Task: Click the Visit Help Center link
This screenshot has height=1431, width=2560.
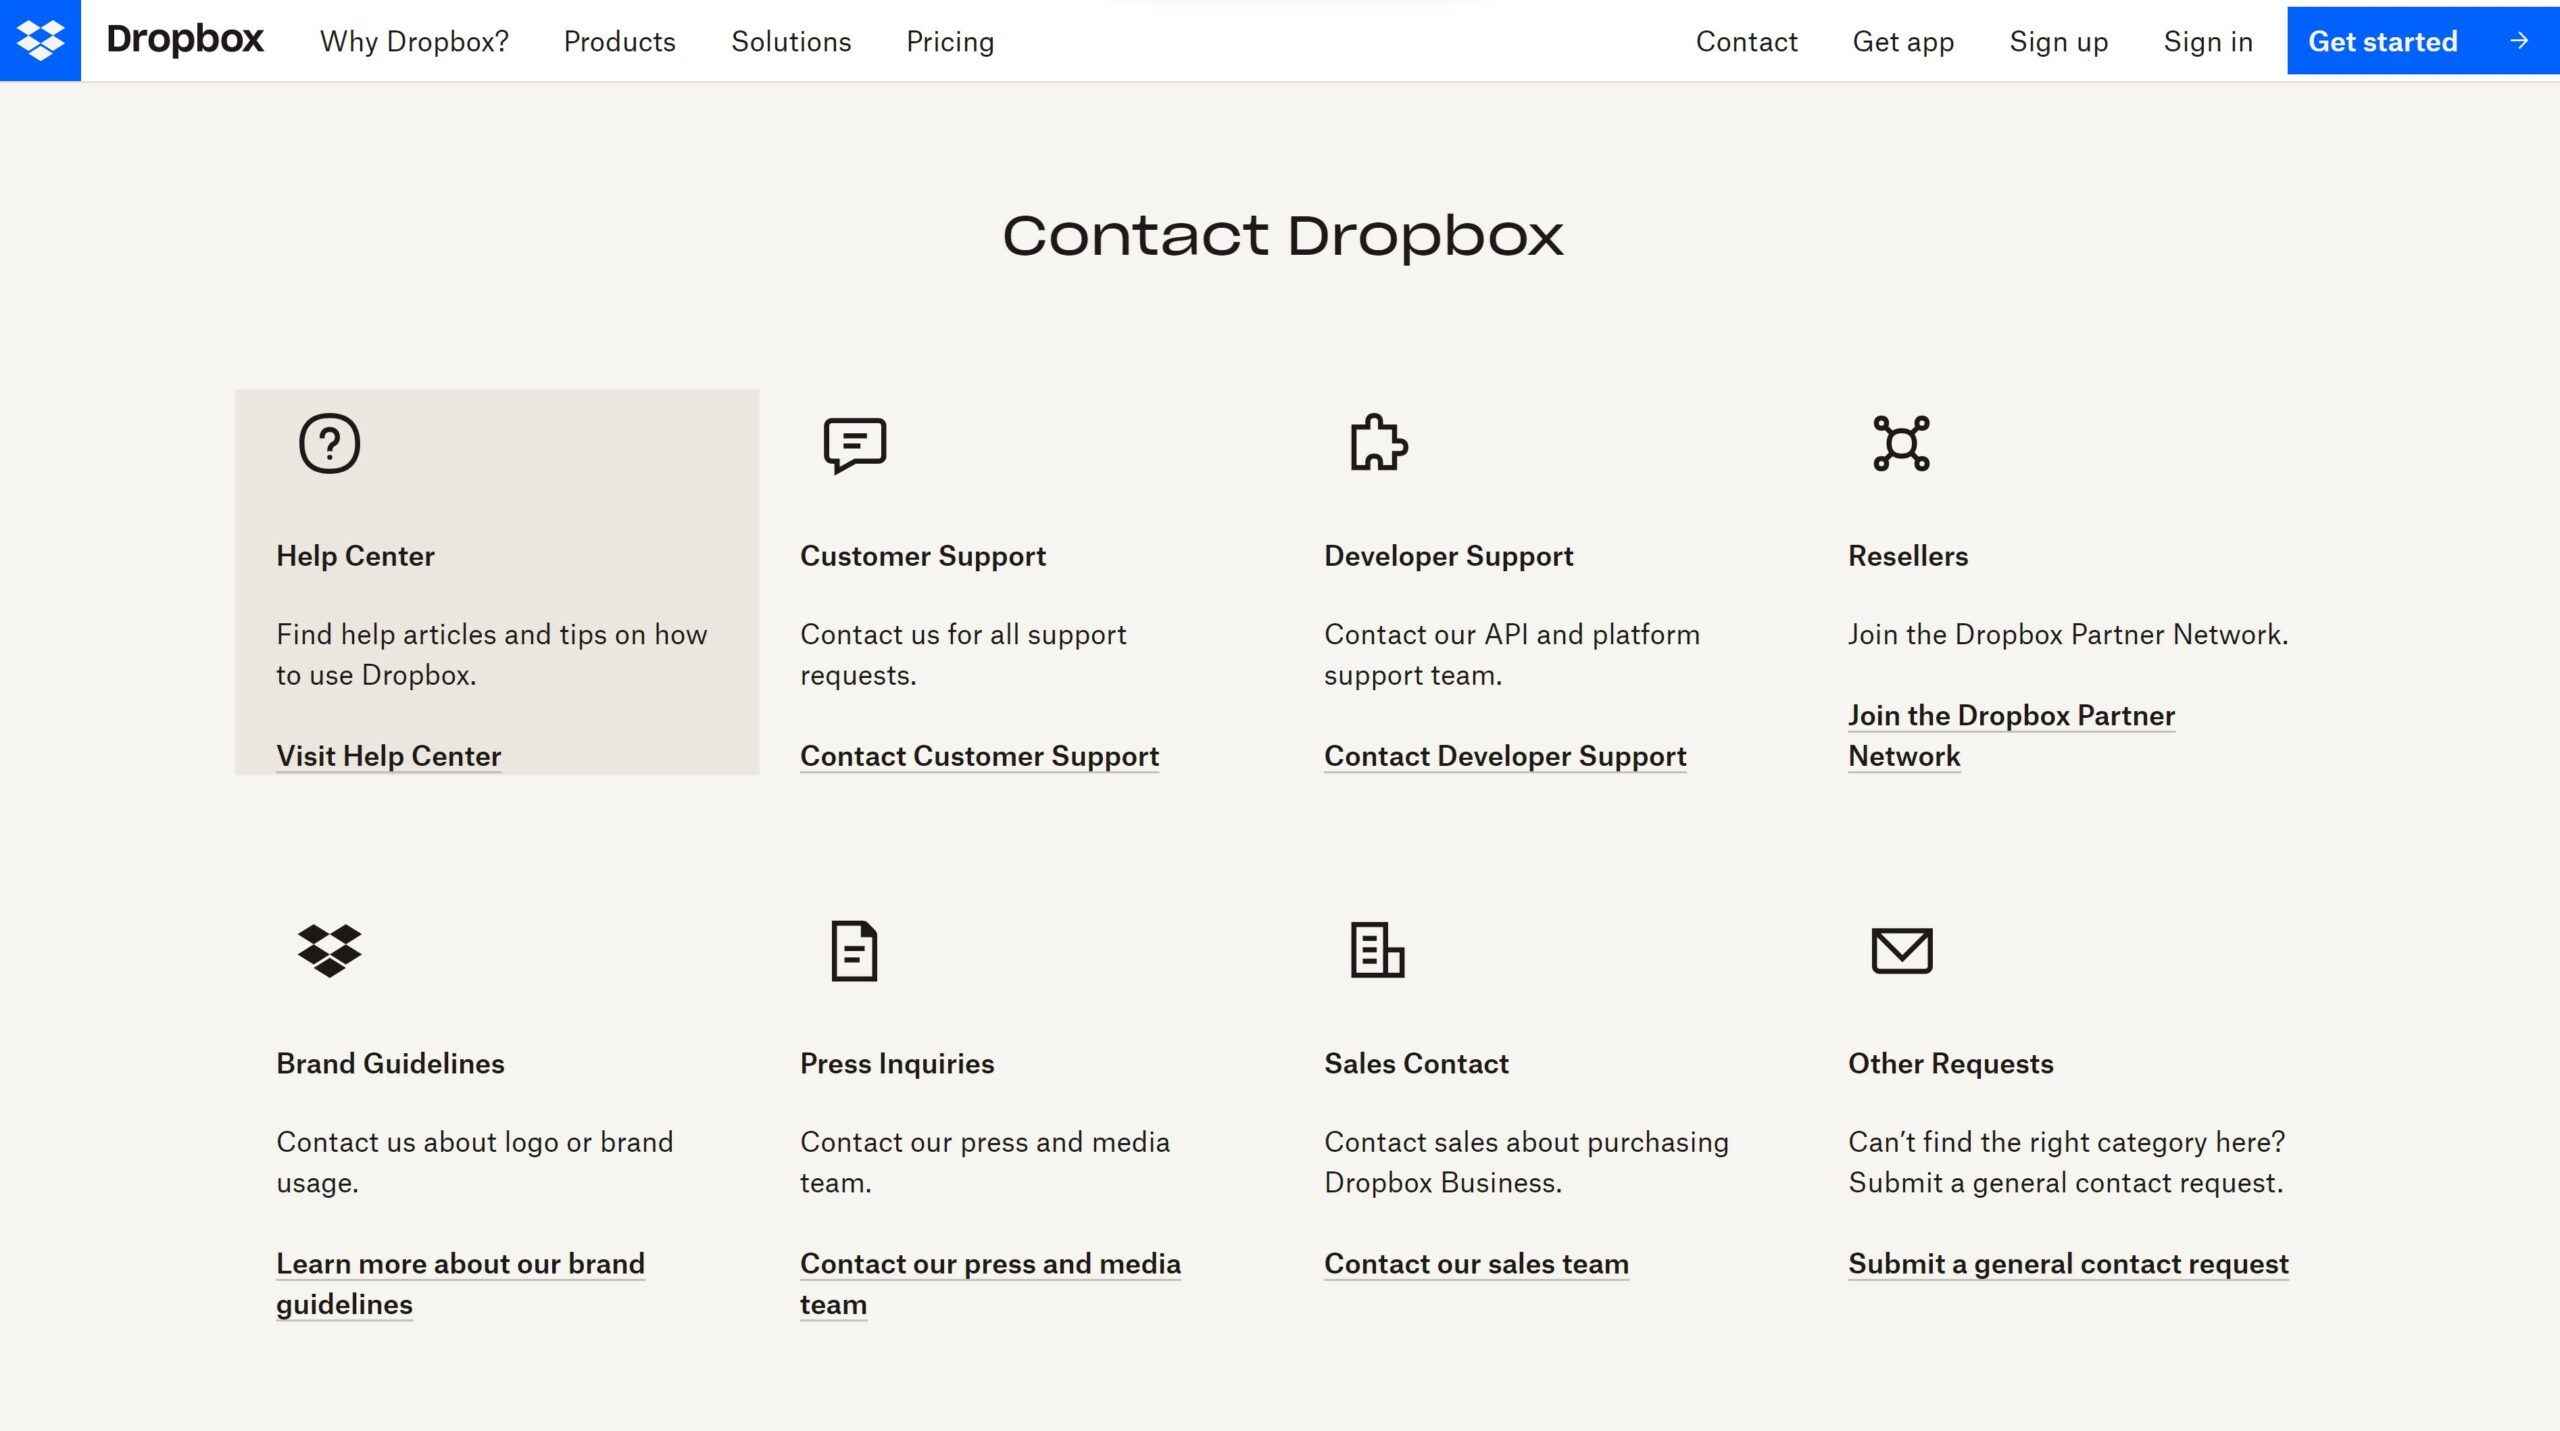Action: pyautogui.click(x=387, y=754)
